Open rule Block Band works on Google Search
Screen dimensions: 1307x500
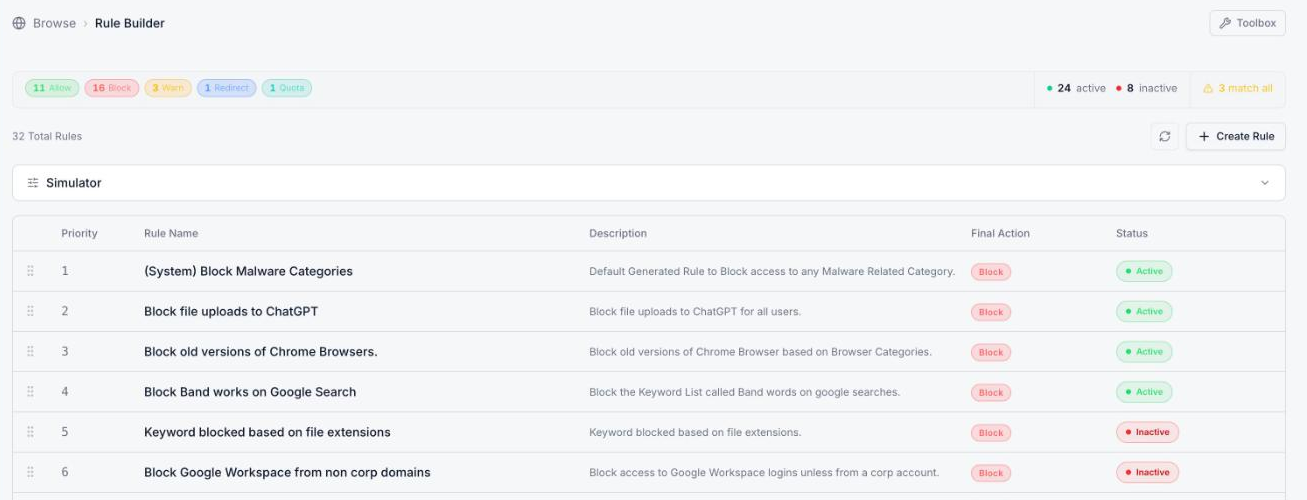coord(250,392)
